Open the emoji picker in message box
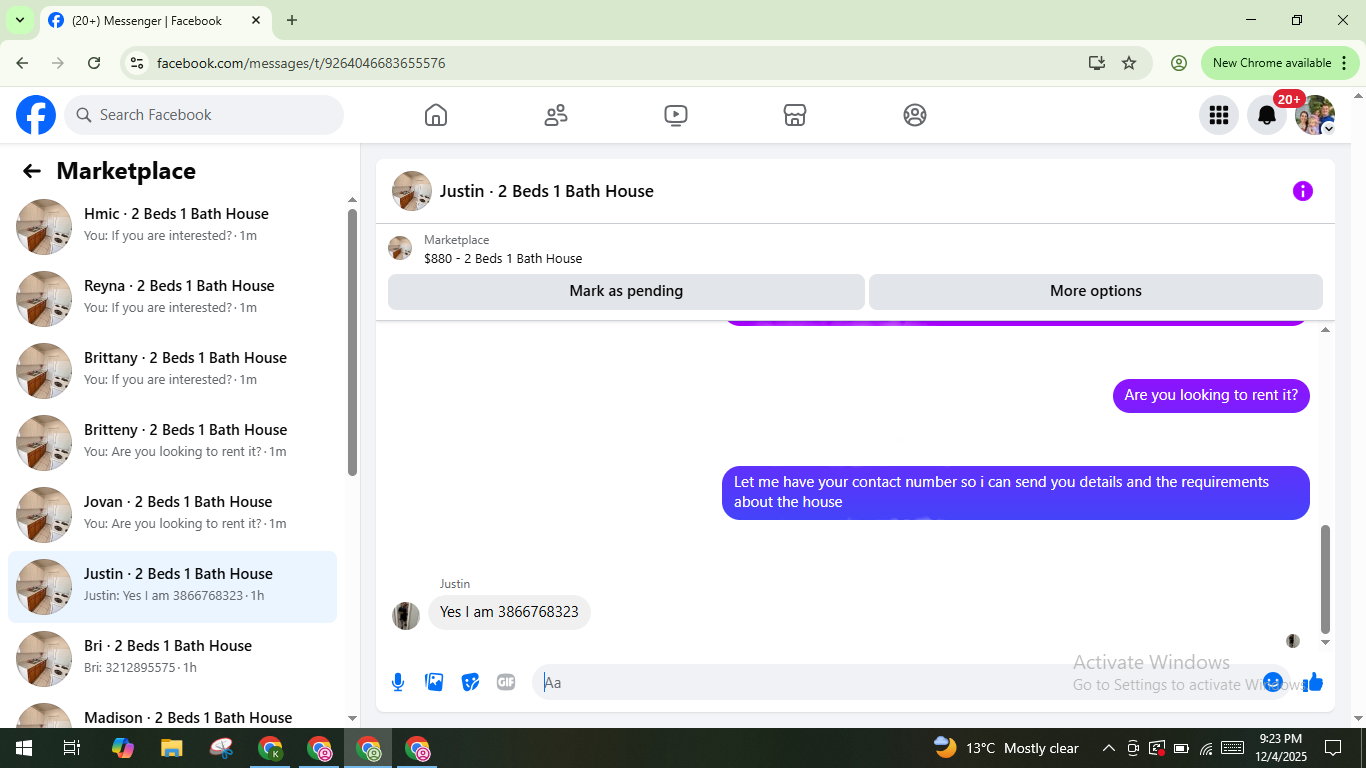This screenshot has height=768, width=1366. (x=1273, y=682)
